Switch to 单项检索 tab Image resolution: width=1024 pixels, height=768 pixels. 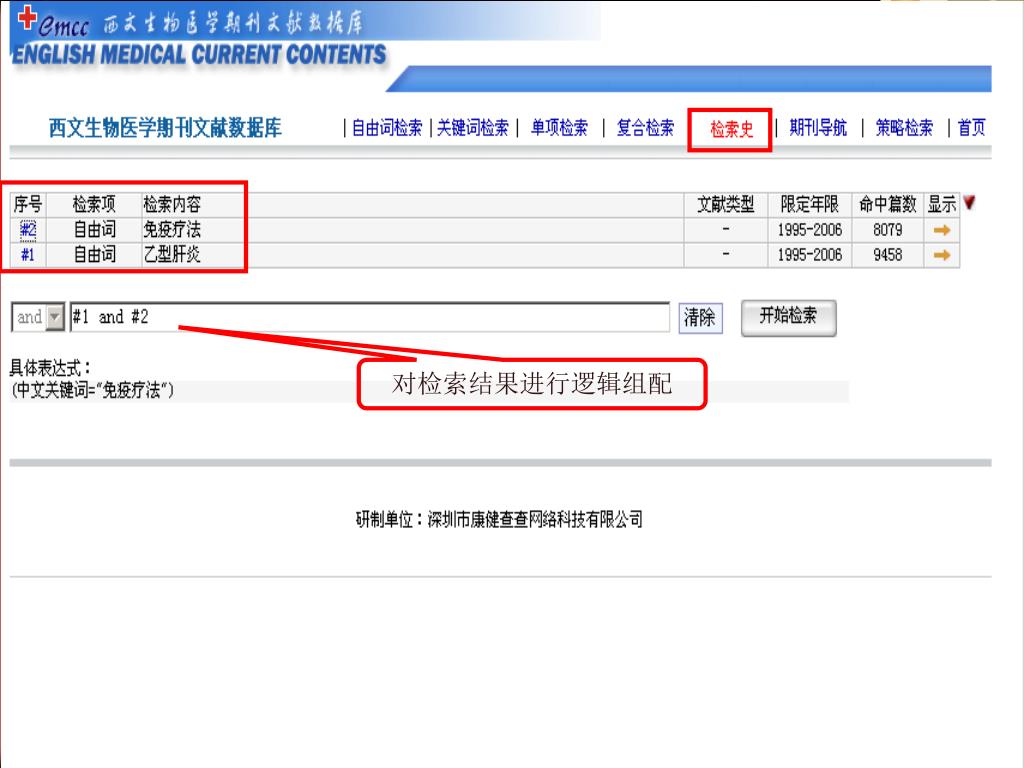click(560, 127)
